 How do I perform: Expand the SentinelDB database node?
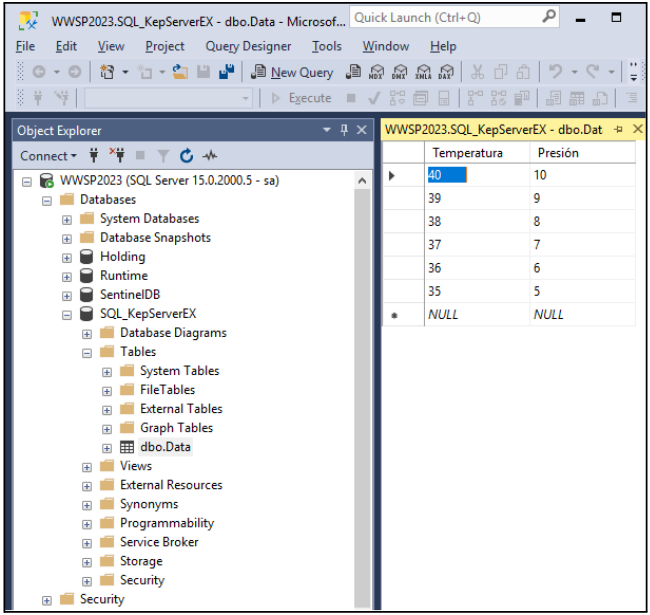pos(67,296)
